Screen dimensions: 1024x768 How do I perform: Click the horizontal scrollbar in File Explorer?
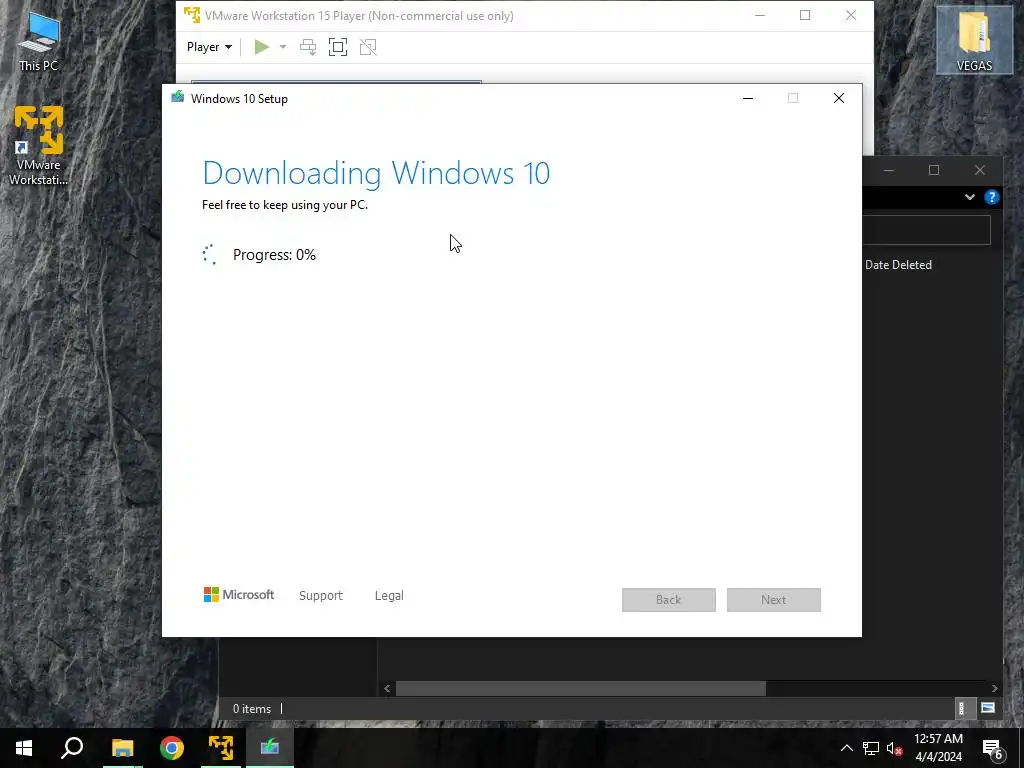coord(581,688)
